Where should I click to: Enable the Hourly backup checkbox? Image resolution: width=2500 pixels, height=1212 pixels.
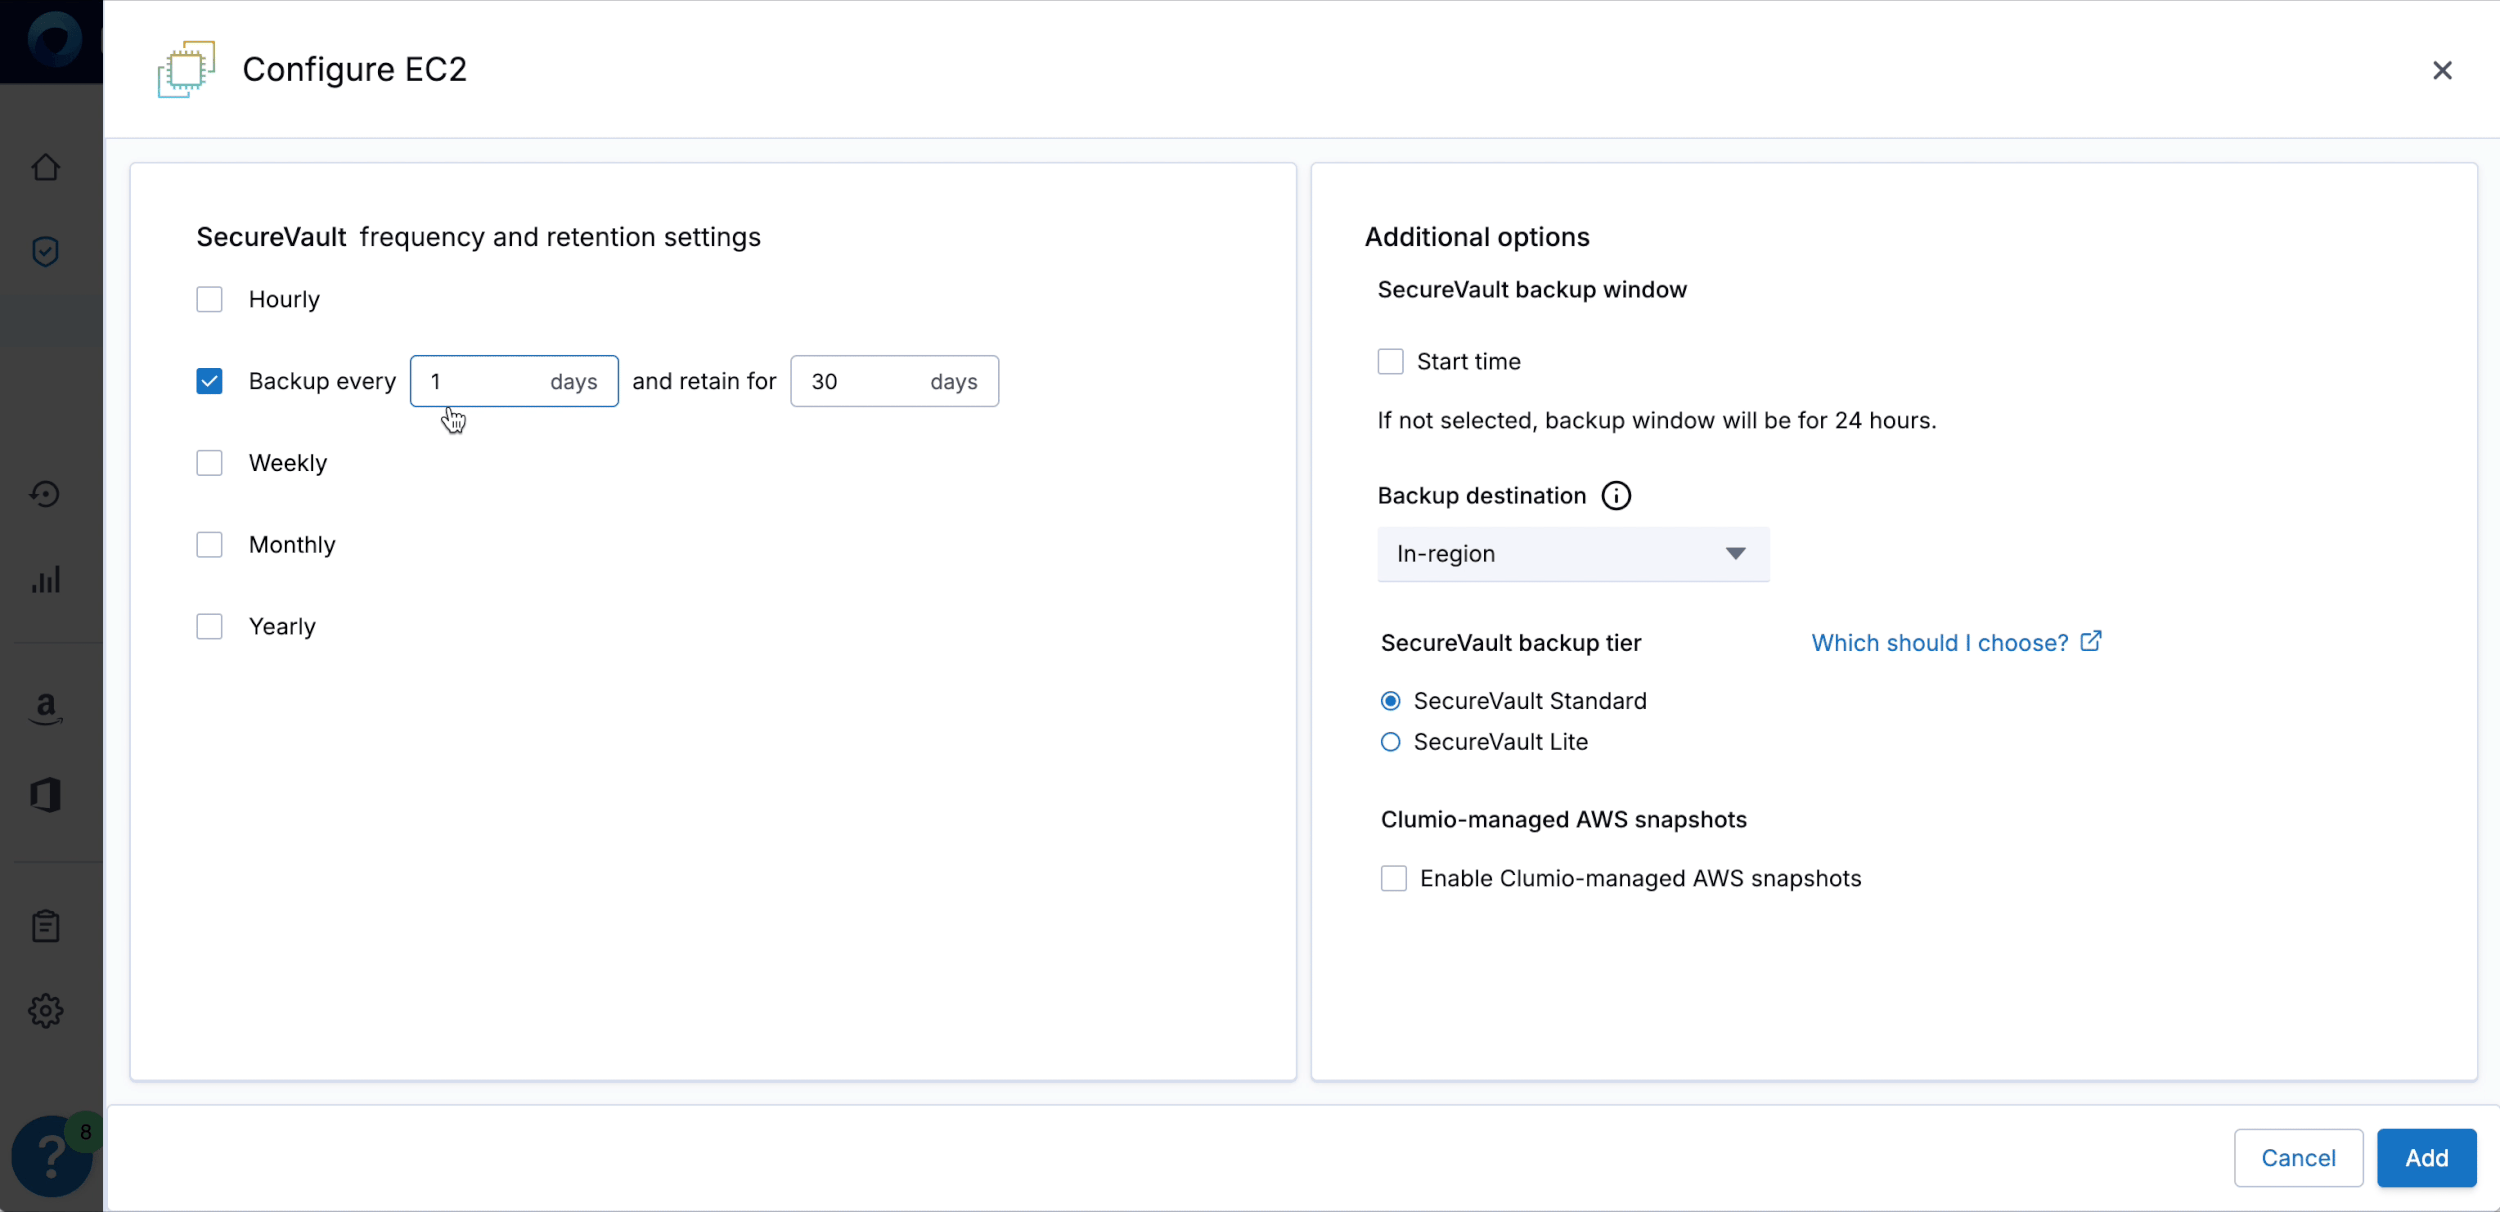pyautogui.click(x=209, y=299)
